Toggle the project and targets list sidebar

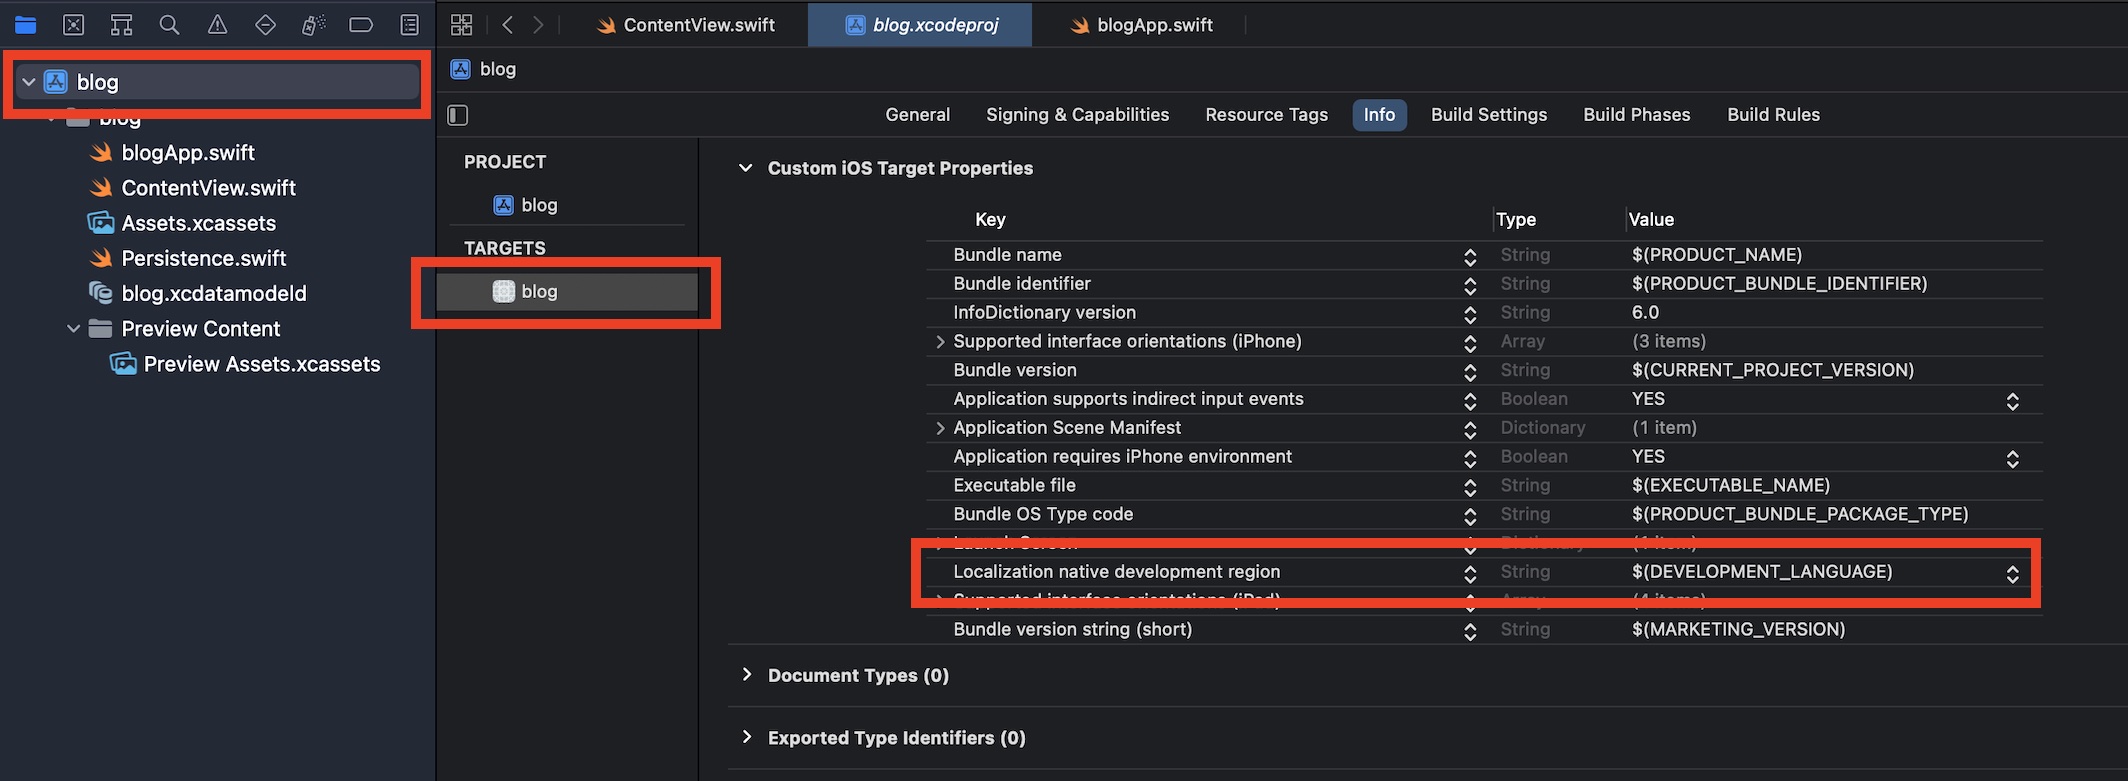[x=458, y=115]
